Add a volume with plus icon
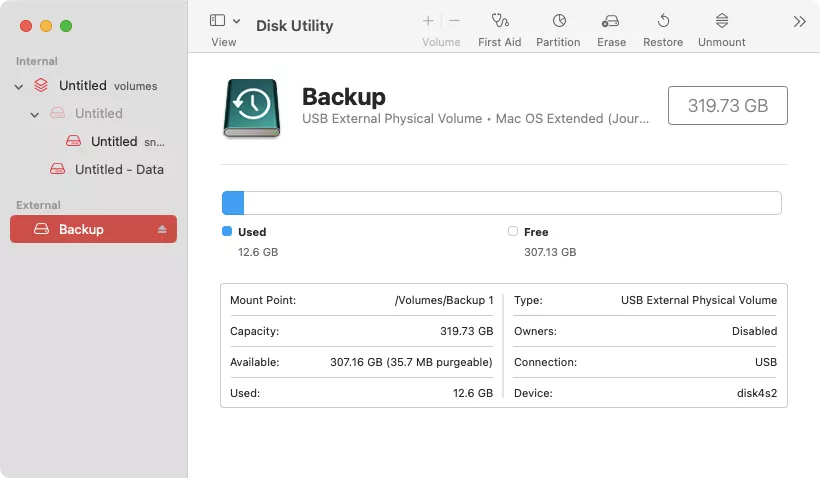Viewport: 820px width, 478px height. point(428,21)
